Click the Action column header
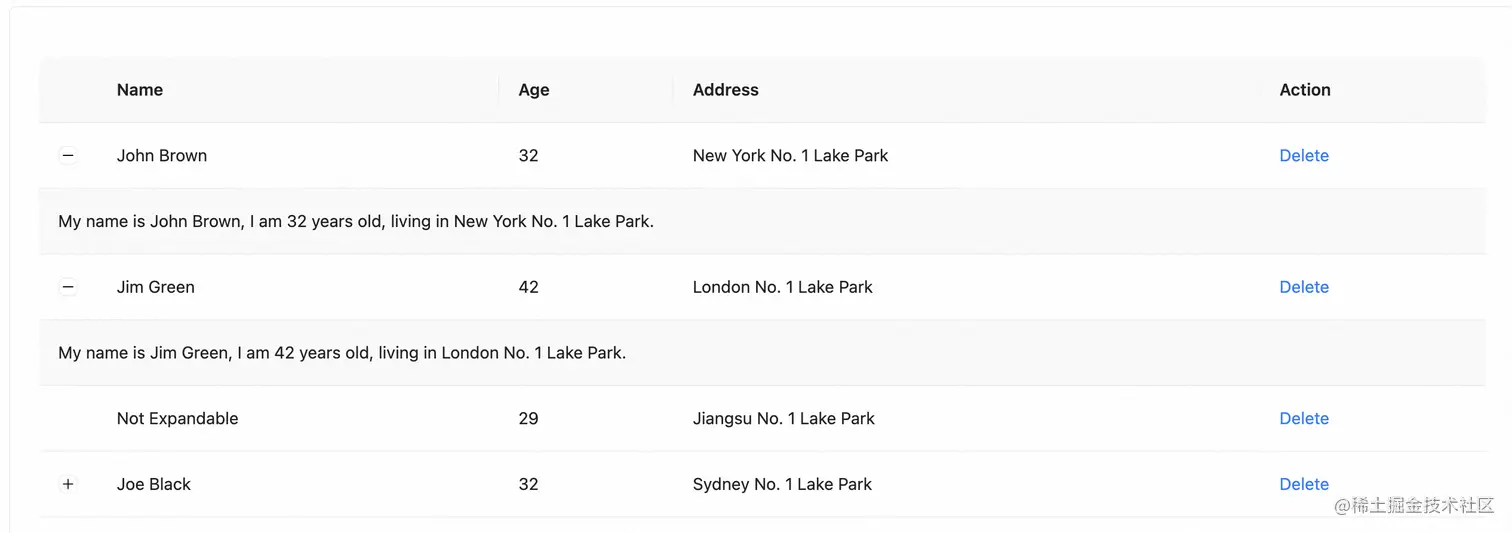Viewport: 1512px width, 533px height. [1305, 90]
